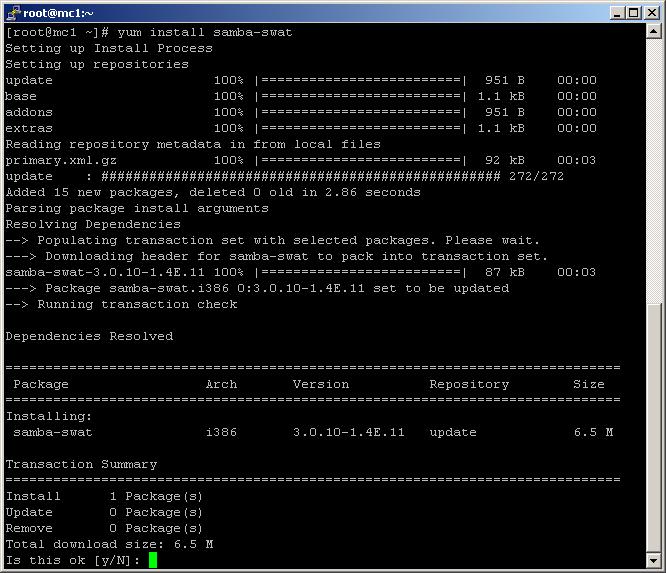Close the root@mc1 terminal window
This screenshot has width=666, height=573.
coord(652,13)
